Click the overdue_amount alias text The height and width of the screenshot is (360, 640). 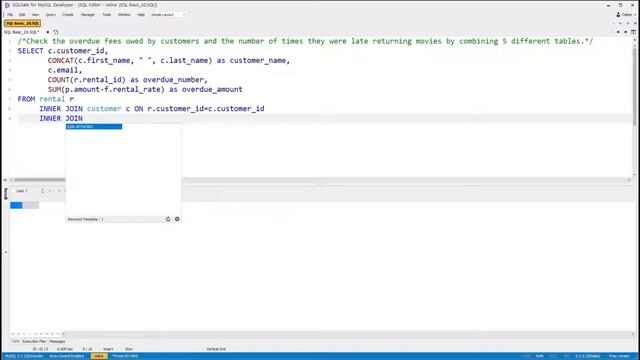point(212,89)
